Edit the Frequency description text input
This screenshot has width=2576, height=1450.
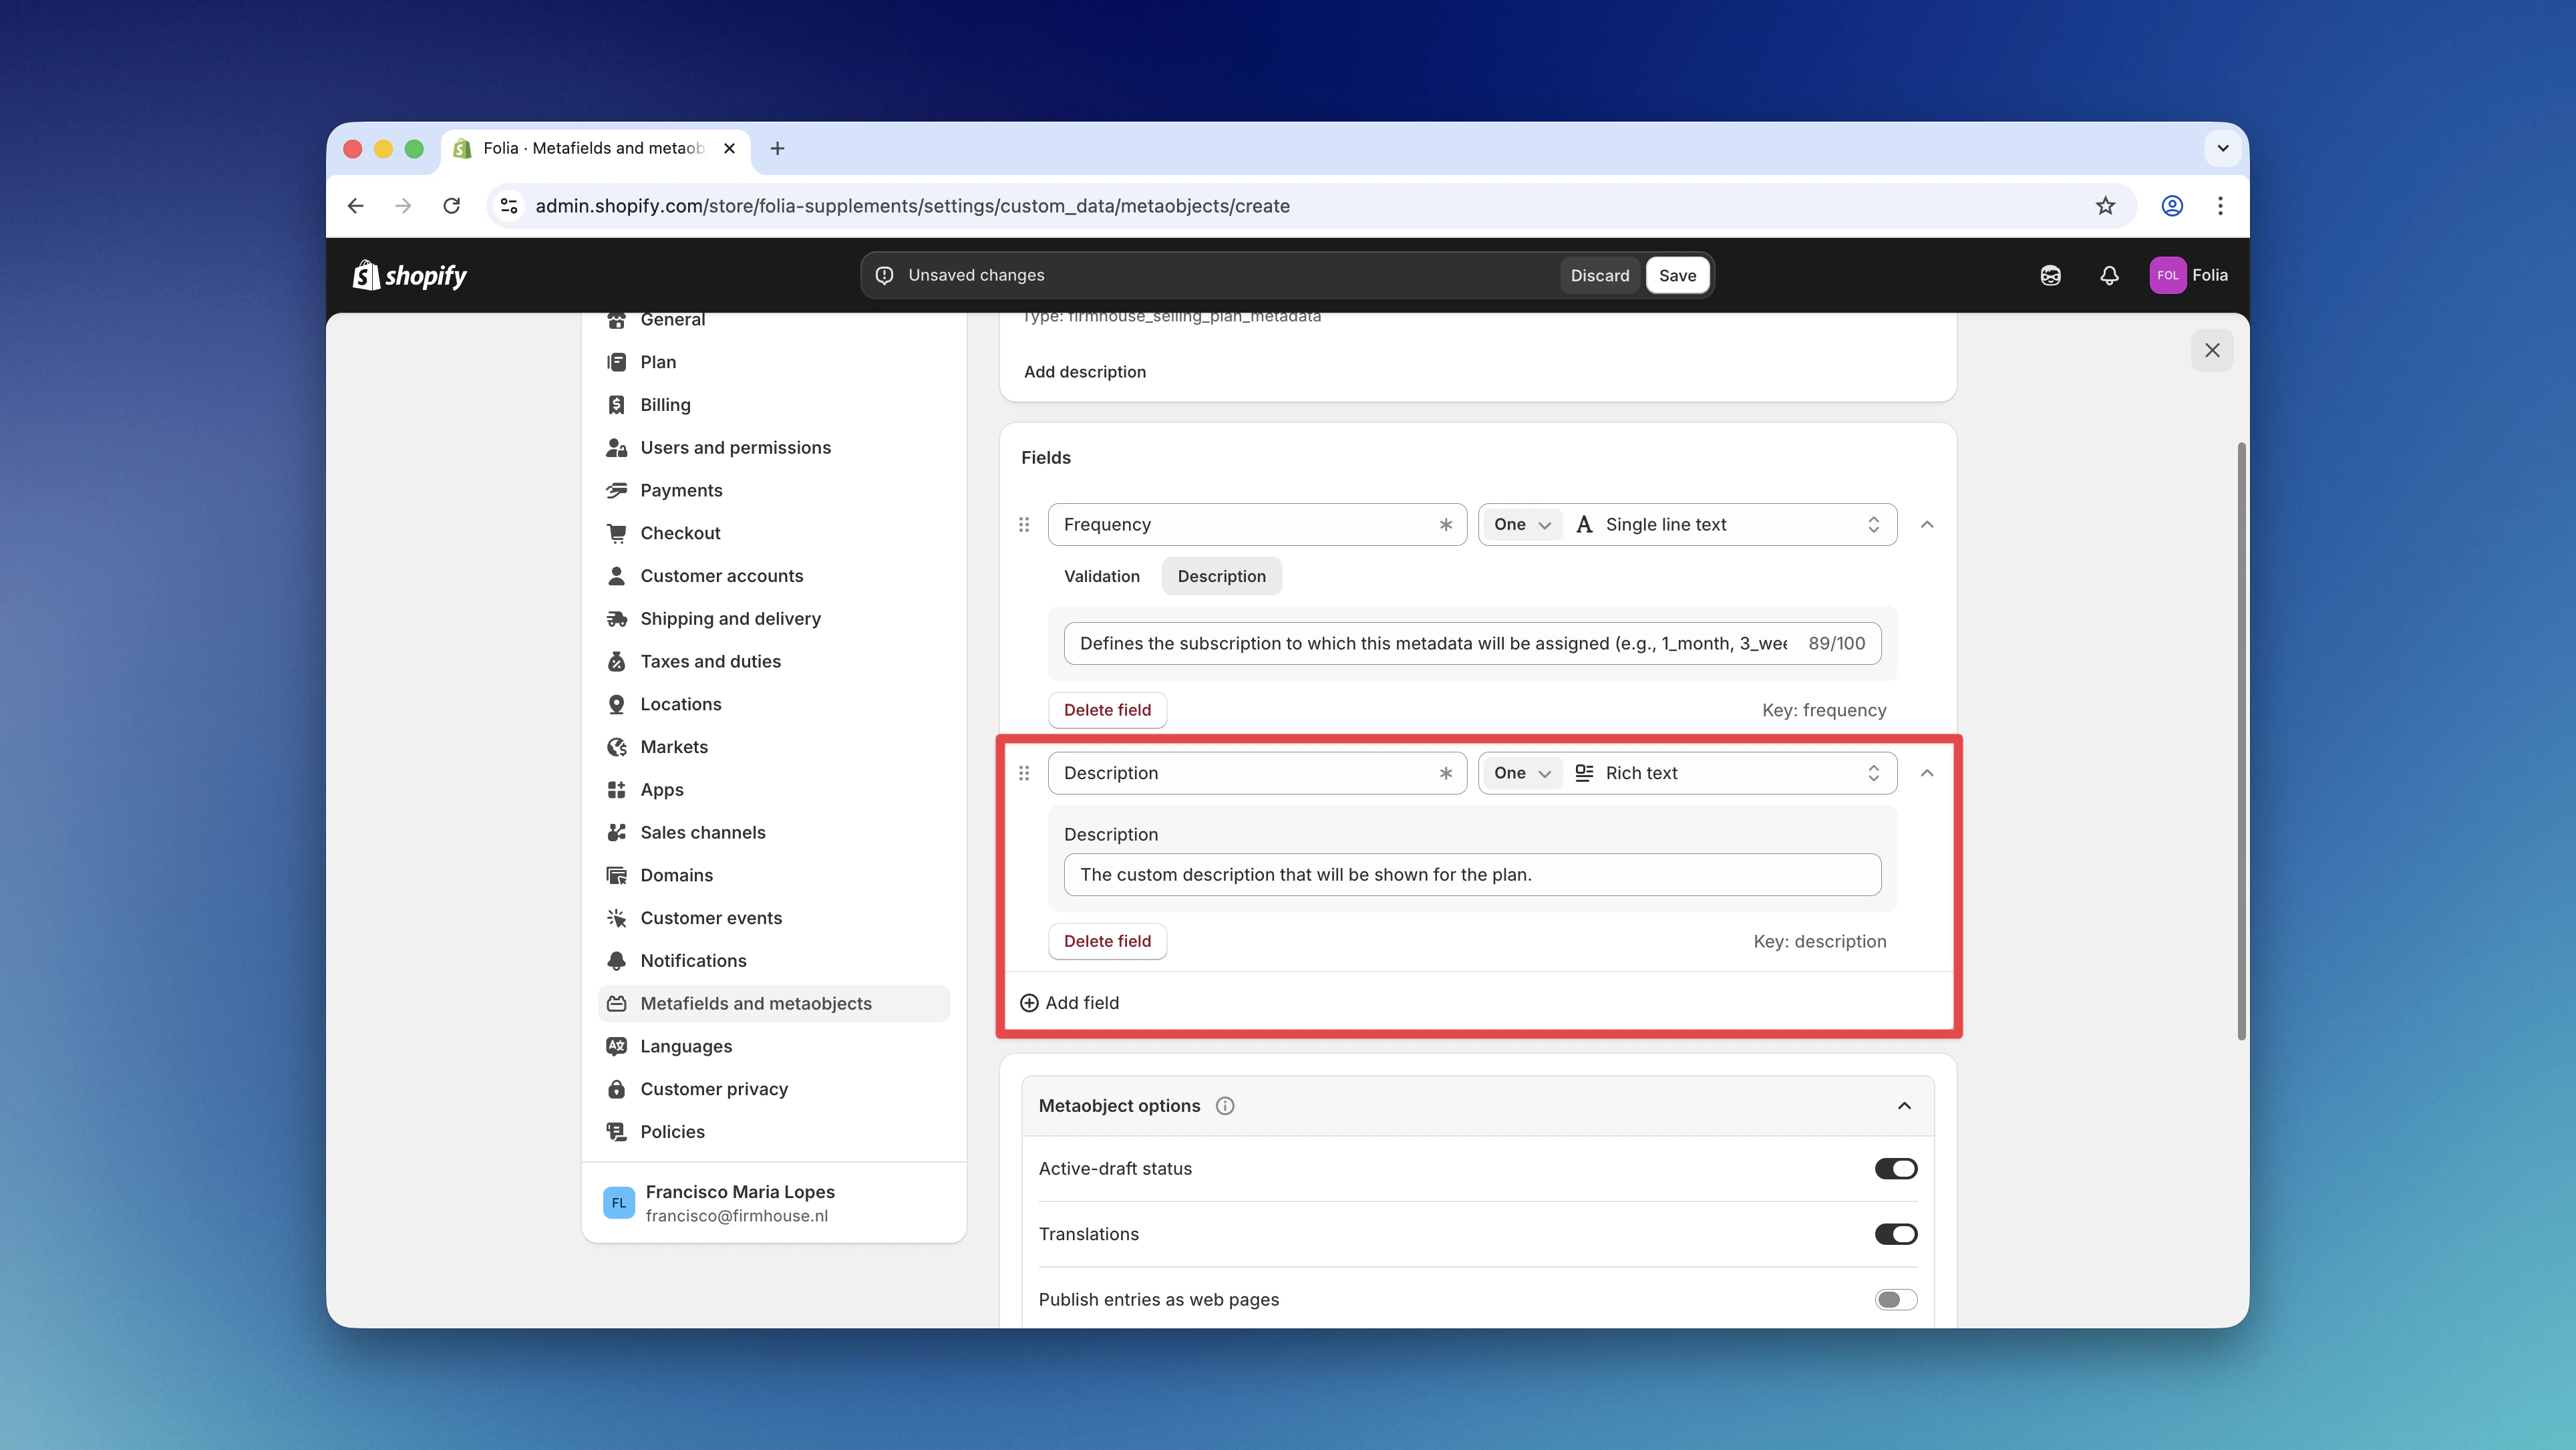coord(1472,643)
